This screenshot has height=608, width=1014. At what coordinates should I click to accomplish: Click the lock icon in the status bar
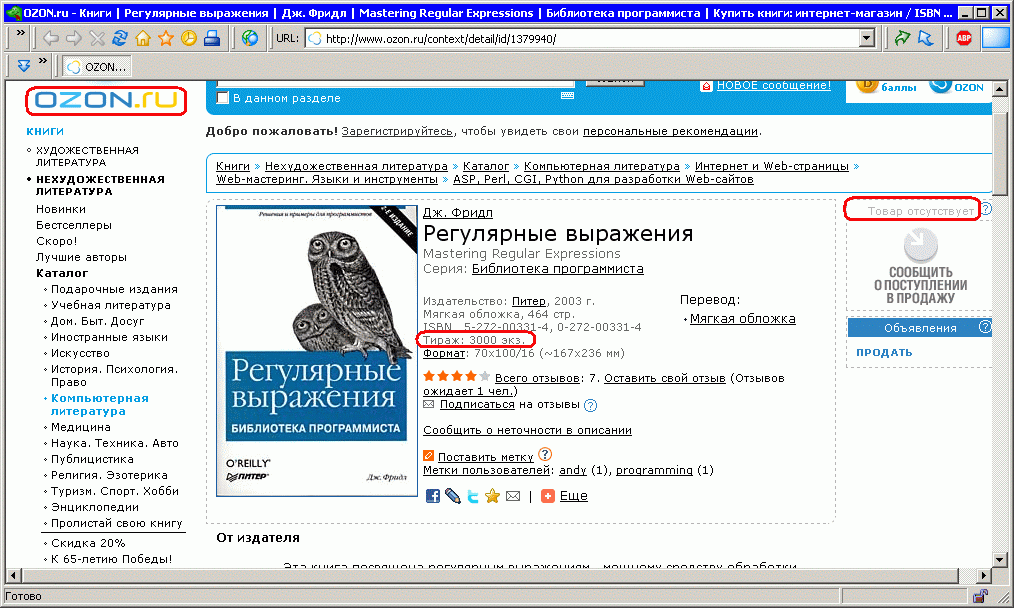coord(980,596)
